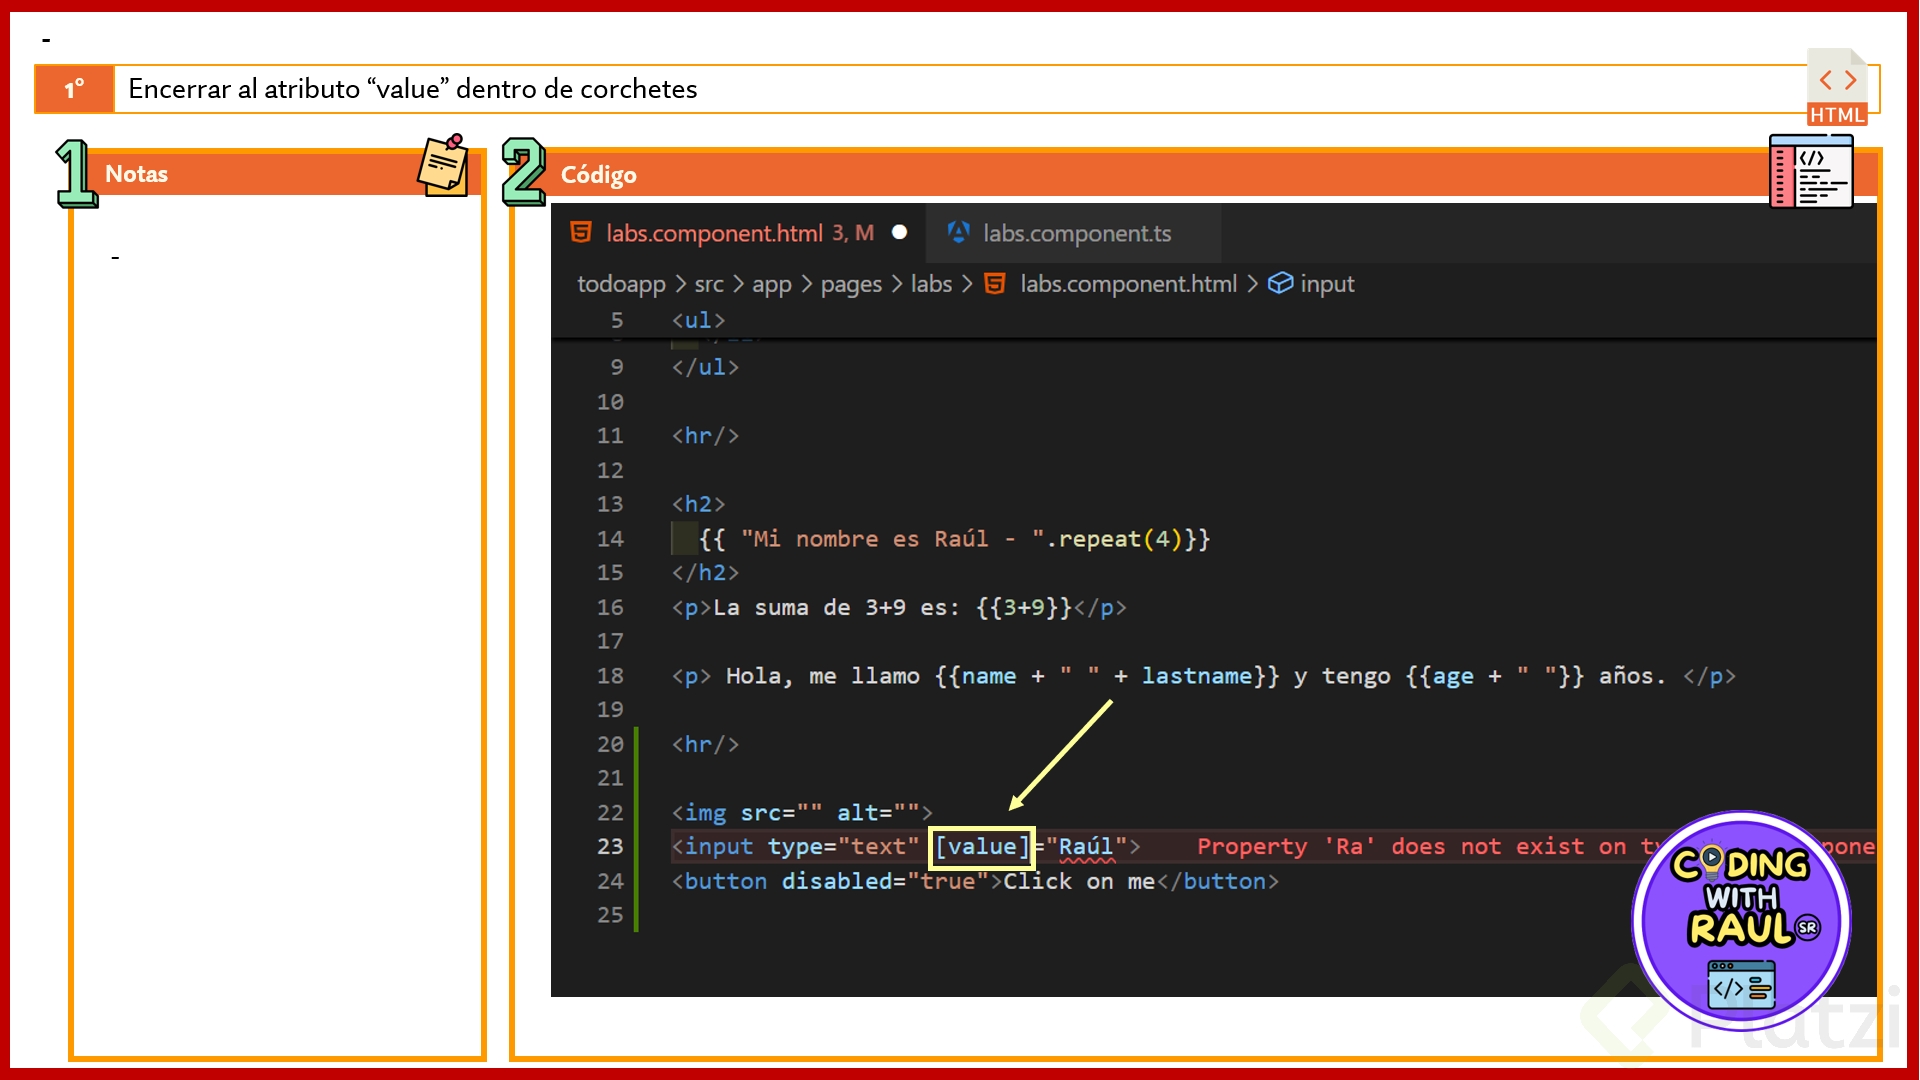Click the code document icon in Código header

click(1810, 172)
